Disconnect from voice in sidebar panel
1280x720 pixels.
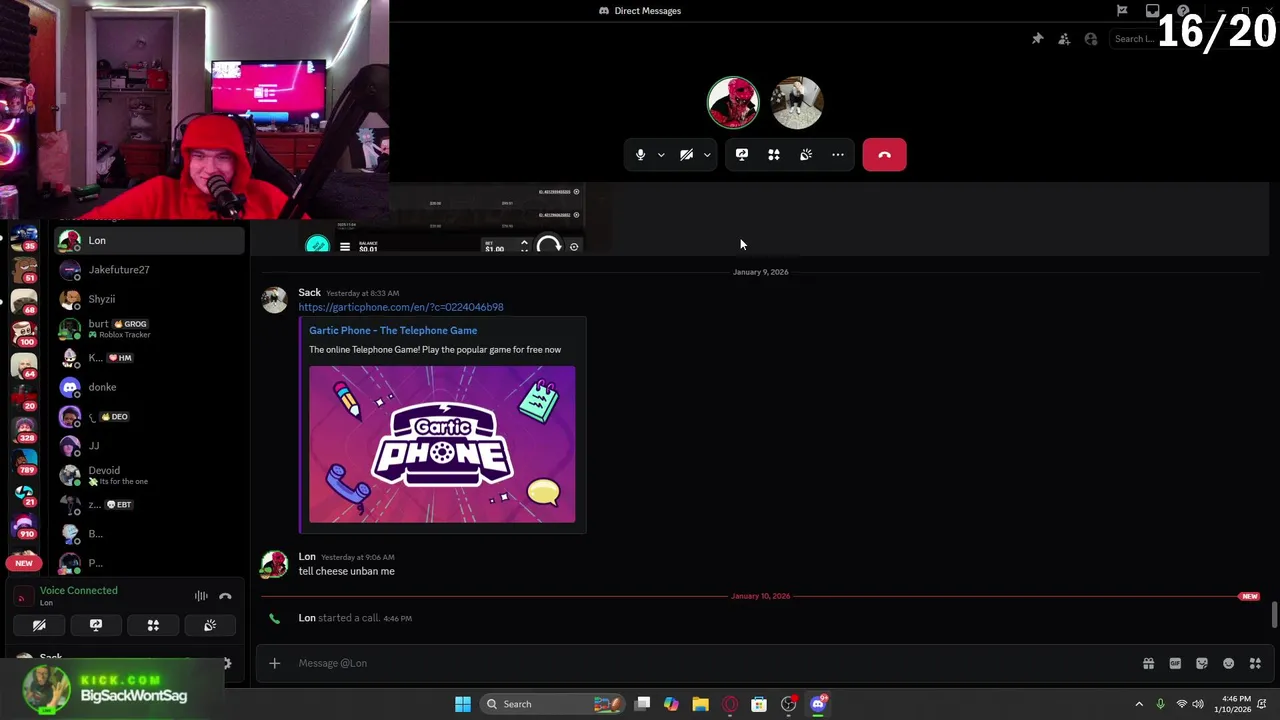(x=225, y=596)
